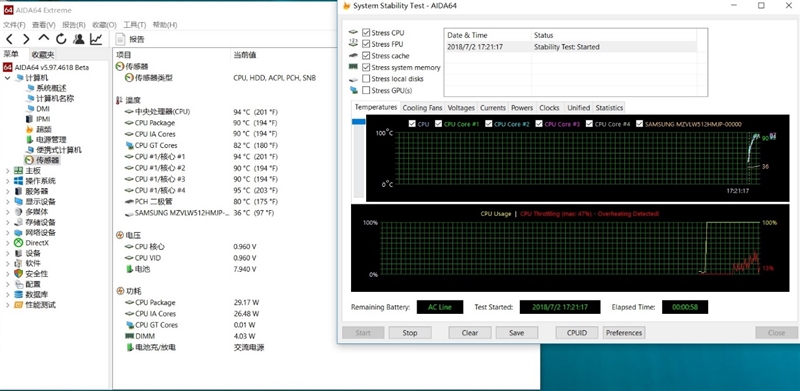The height and width of the screenshot is (391, 800).
Task: Open the 工具(T) menu
Action: coord(135,25)
